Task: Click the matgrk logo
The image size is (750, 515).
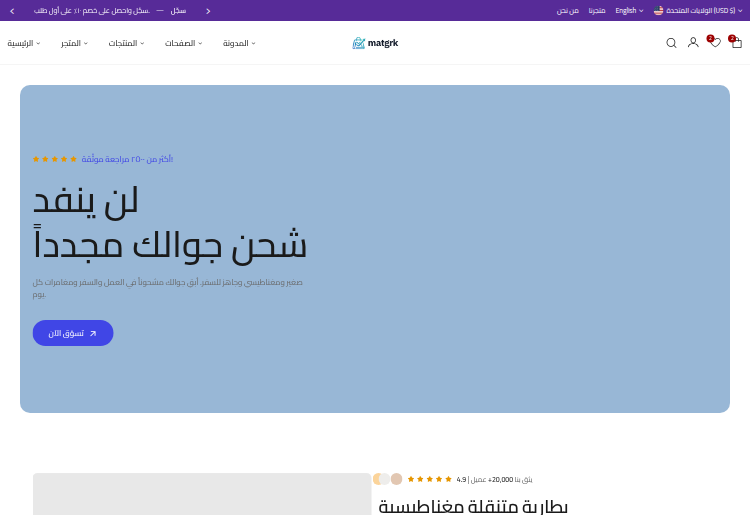Action: pyautogui.click(x=375, y=43)
